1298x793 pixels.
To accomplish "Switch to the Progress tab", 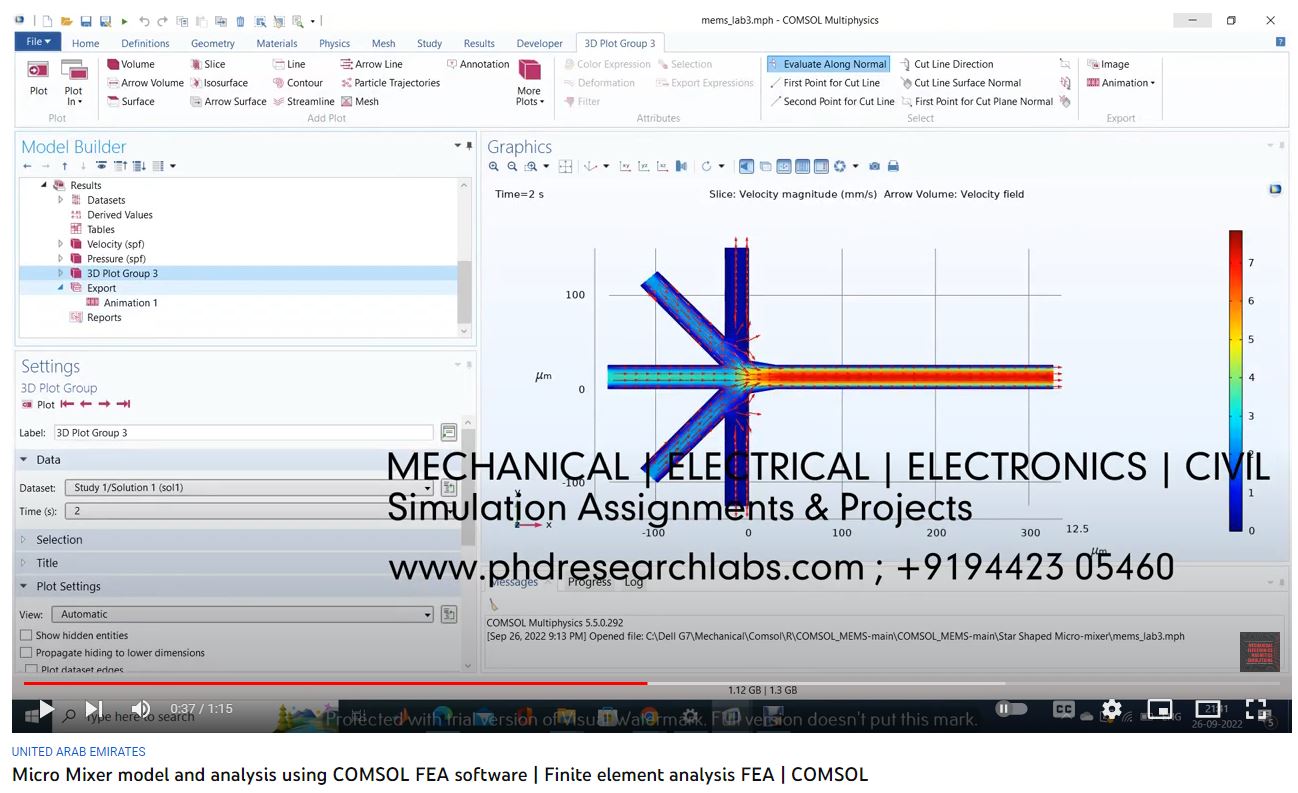I will point(590,582).
